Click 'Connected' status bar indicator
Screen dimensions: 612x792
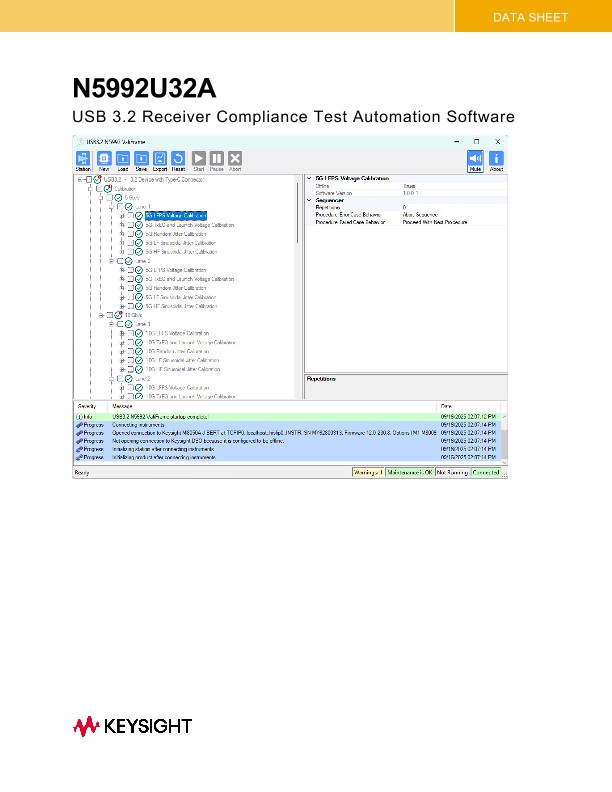tap(486, 472)
